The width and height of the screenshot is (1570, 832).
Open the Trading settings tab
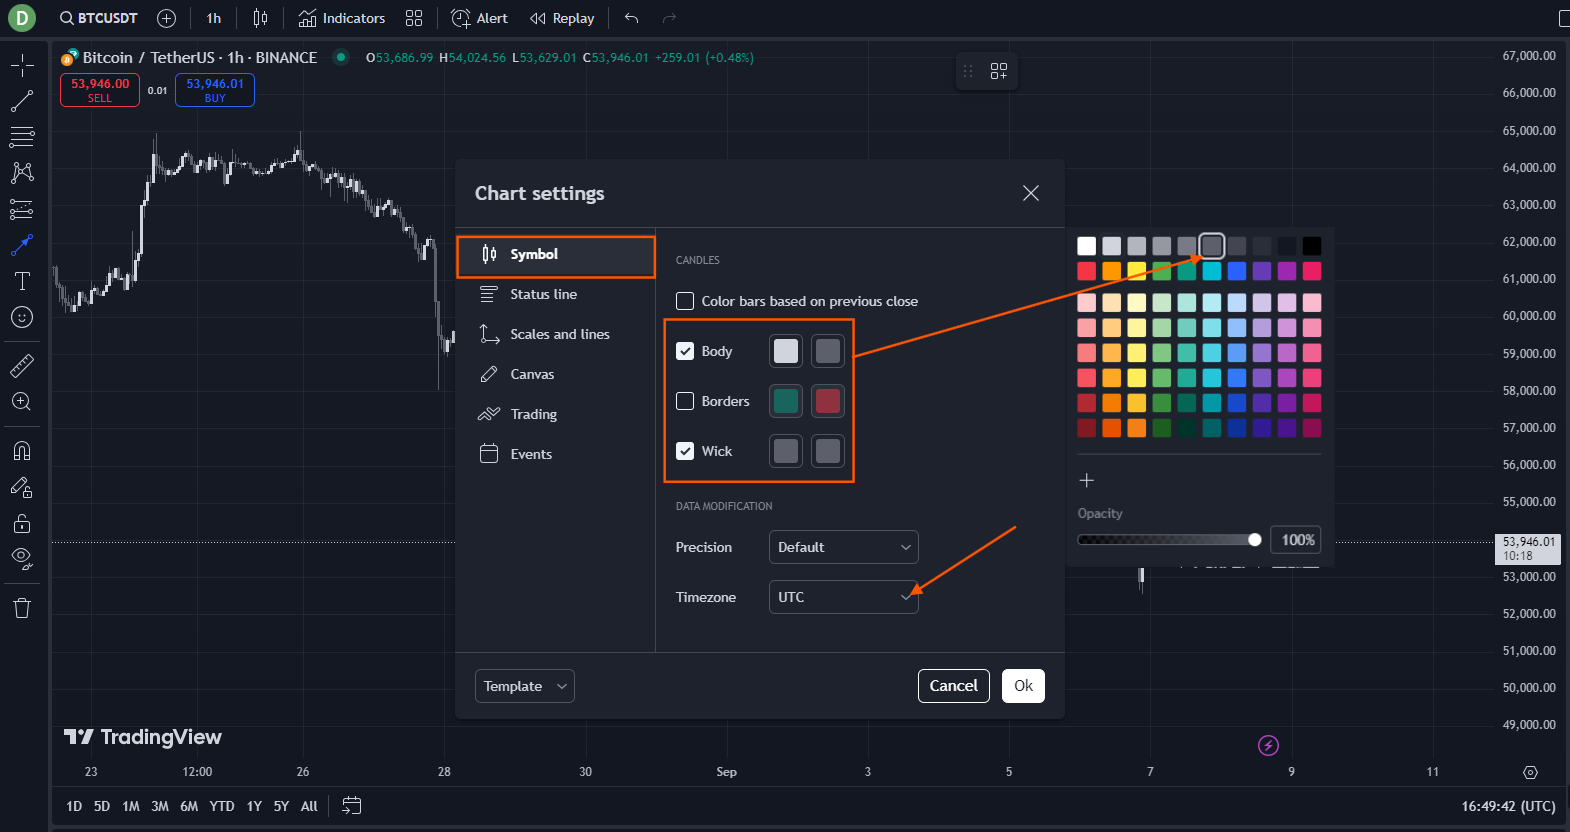click(x=555, y=414)
